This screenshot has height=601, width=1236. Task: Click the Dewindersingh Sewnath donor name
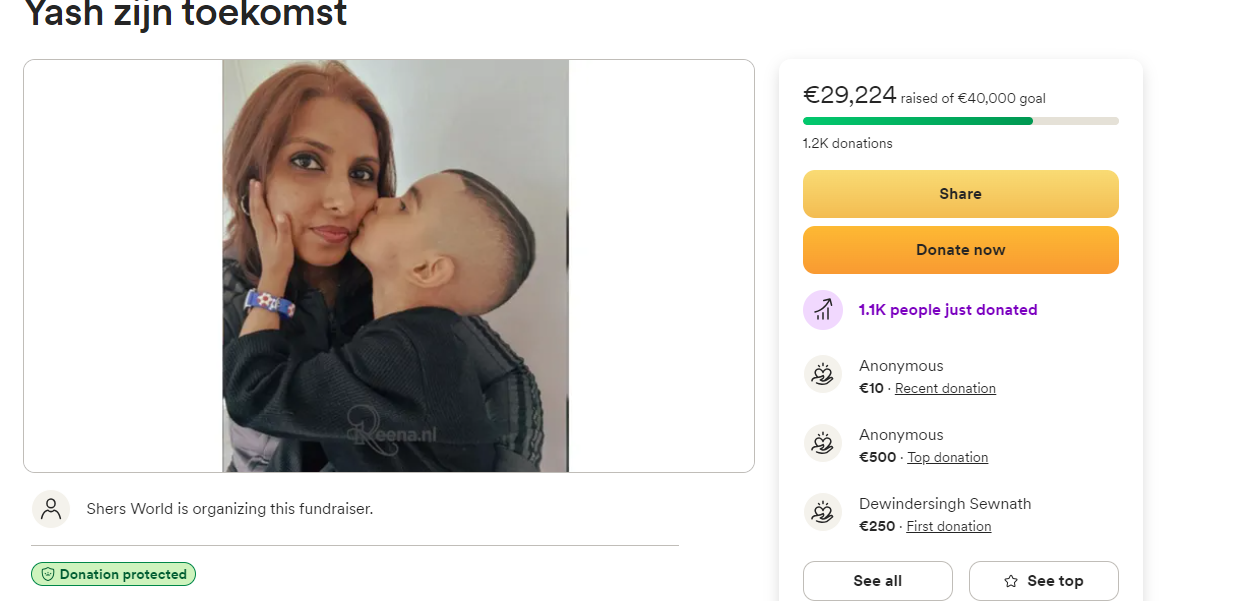[945, 504]
